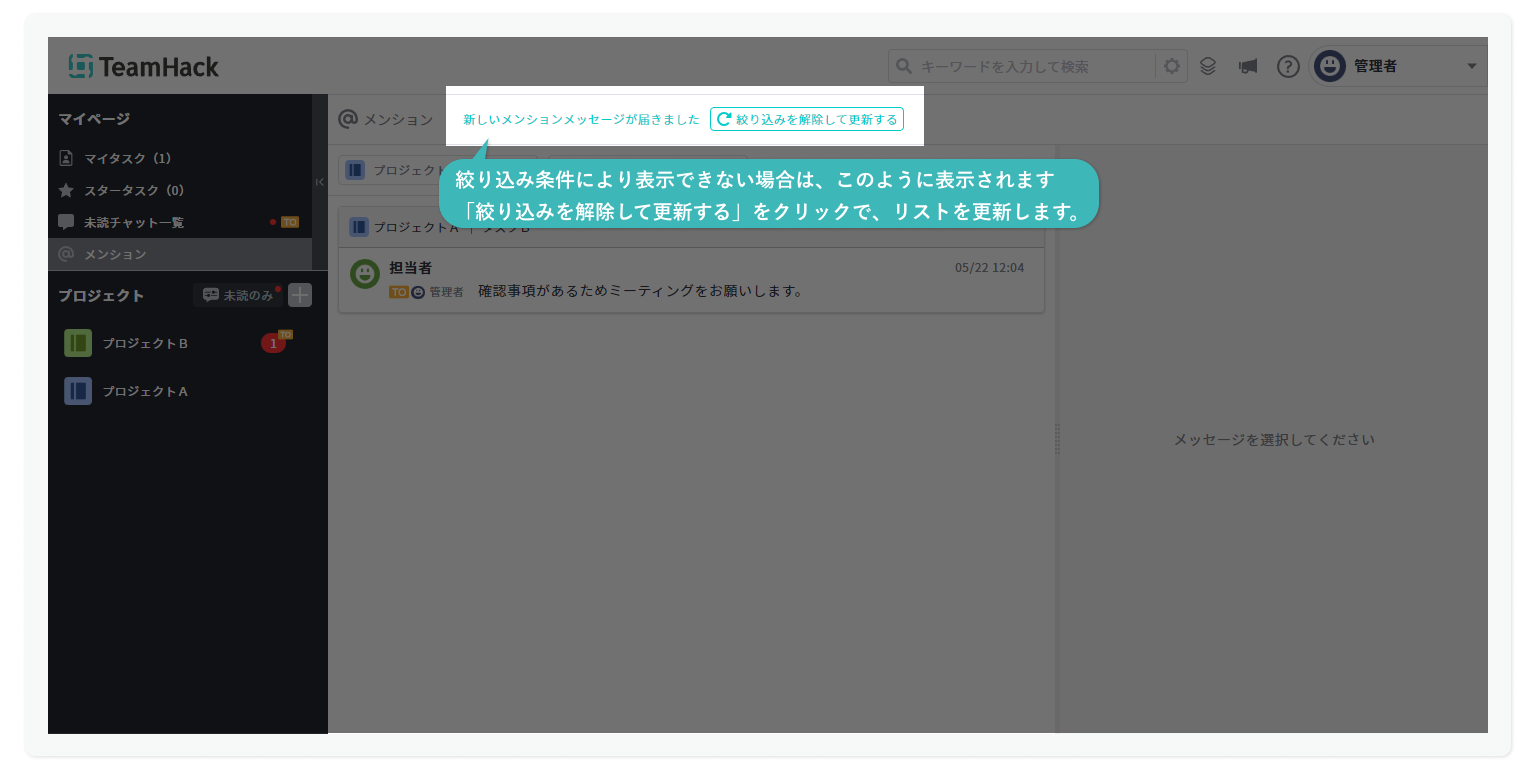Screen dimensions: 1536x771
Task: Click the blue プロジェクトA icon
Action: tap(78, 391)
